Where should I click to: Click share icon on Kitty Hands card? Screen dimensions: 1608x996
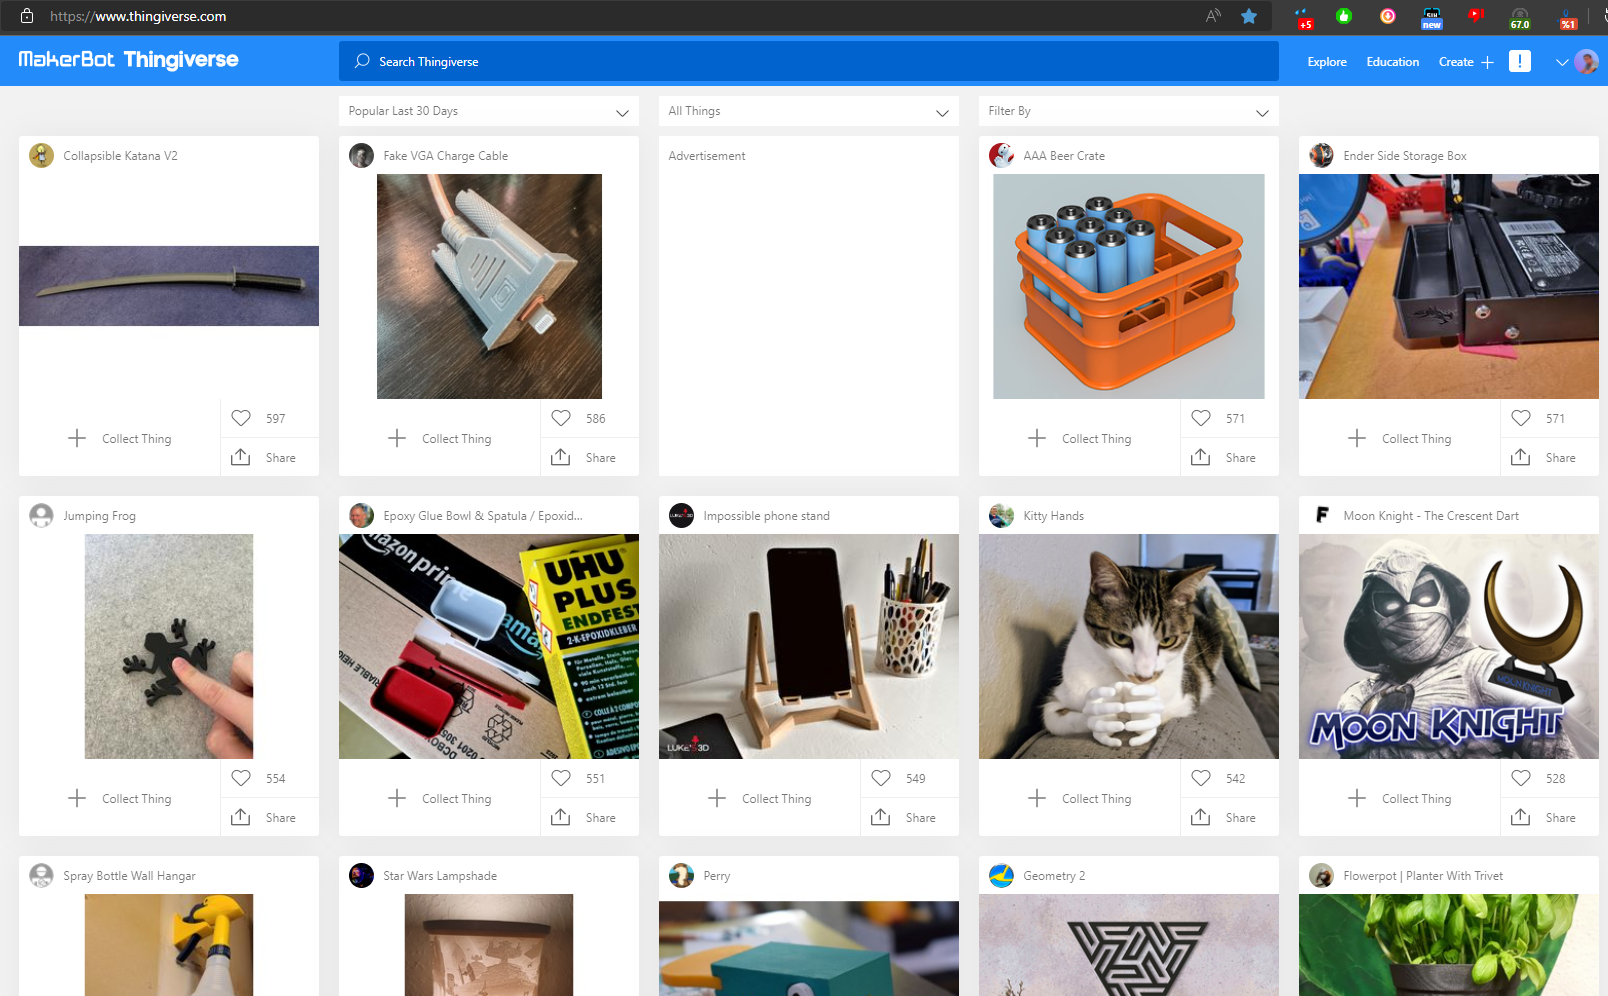(1201, 817)
